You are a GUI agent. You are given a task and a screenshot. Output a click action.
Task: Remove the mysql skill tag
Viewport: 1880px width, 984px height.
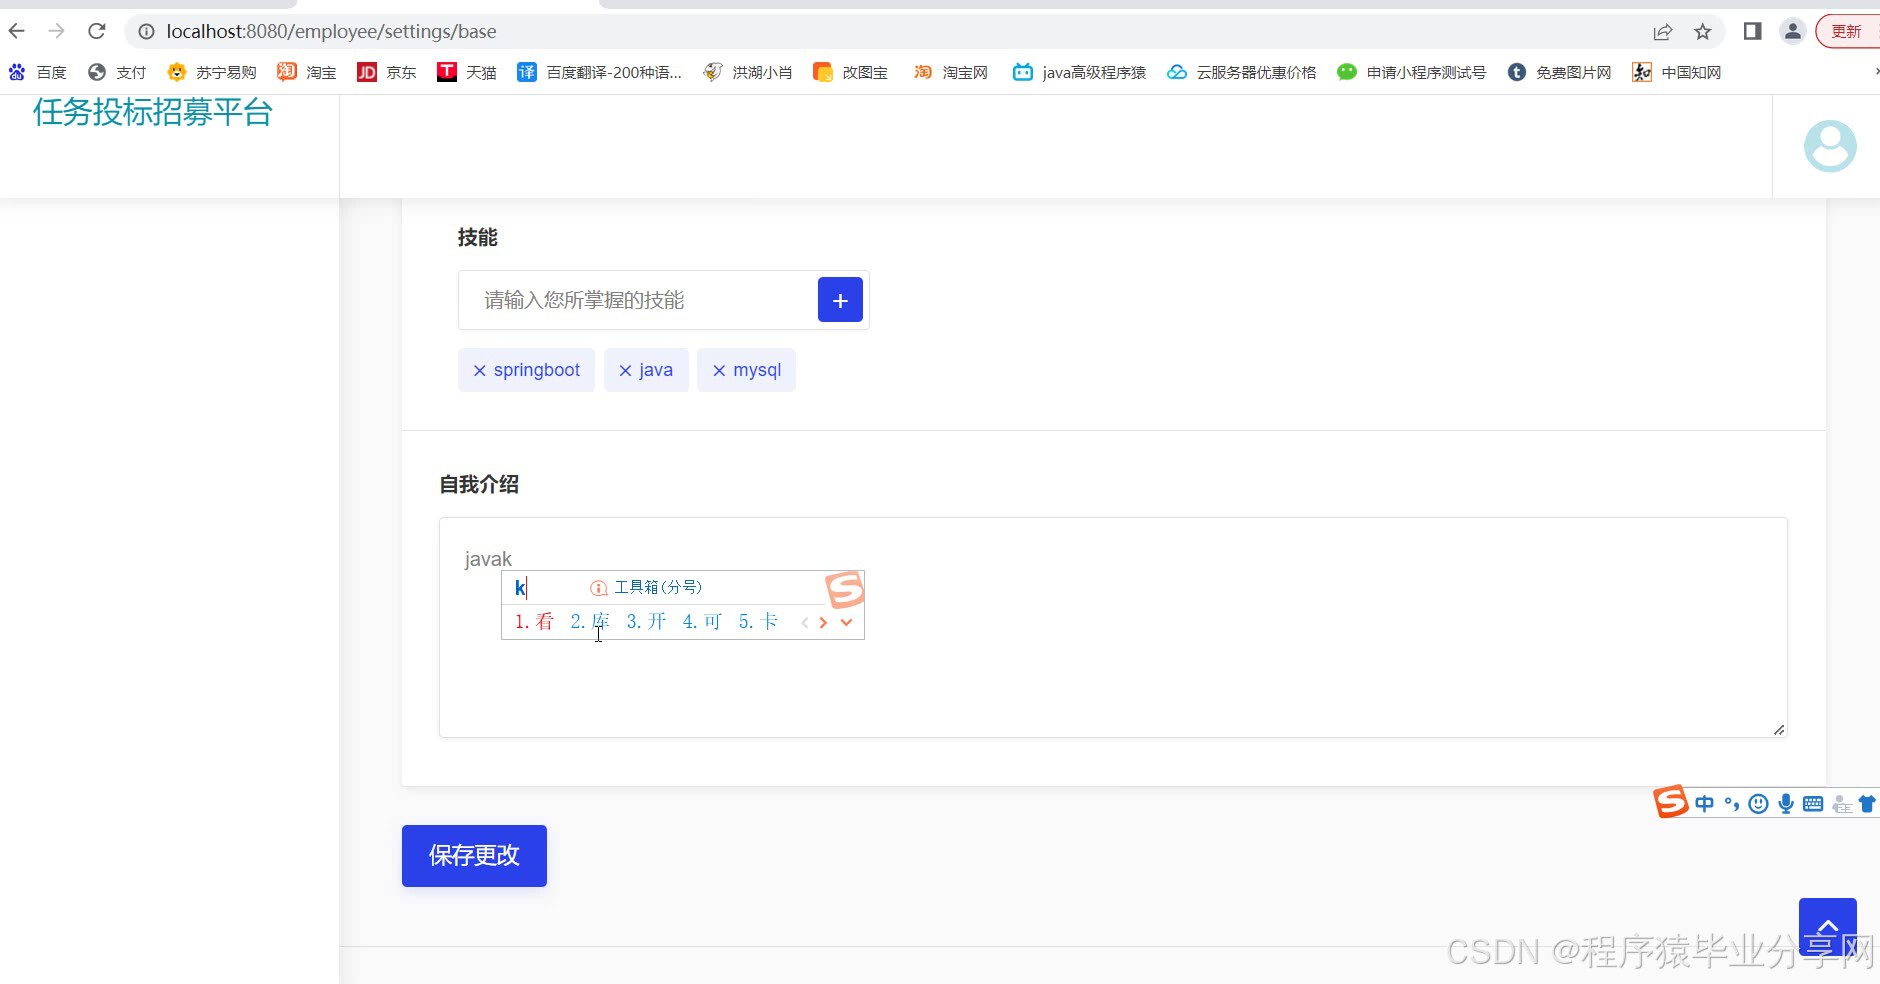pyautogui.click(x=719, y=370)
